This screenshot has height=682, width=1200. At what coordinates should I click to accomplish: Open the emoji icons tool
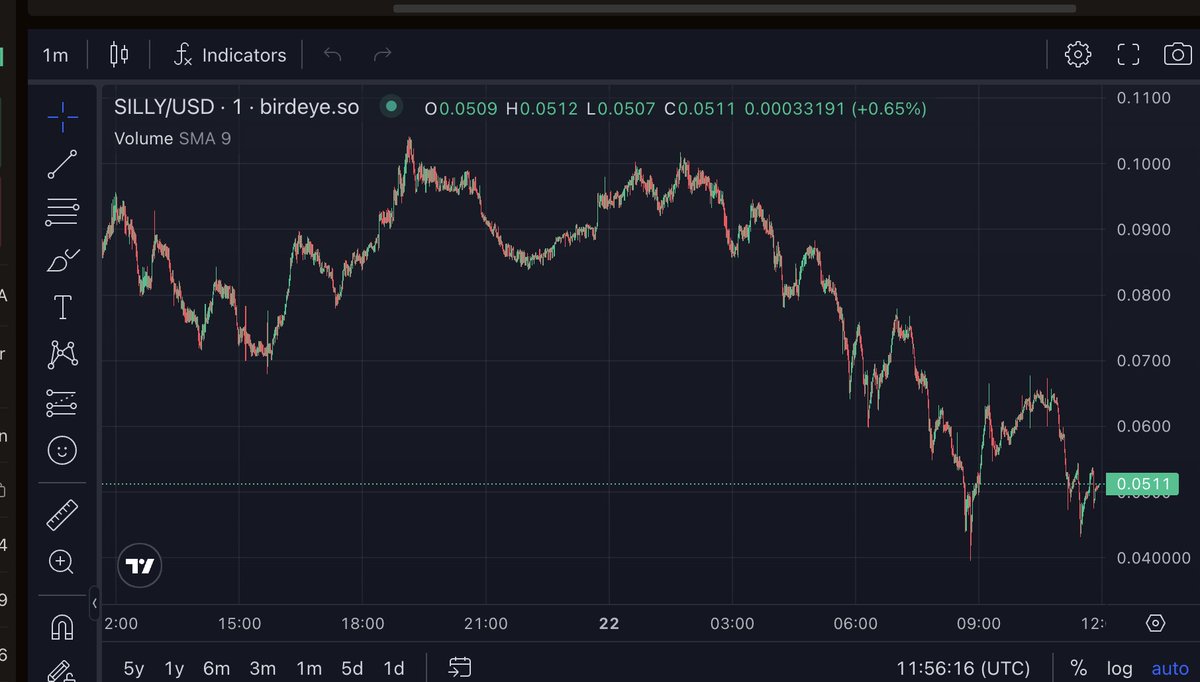[62, 452]
